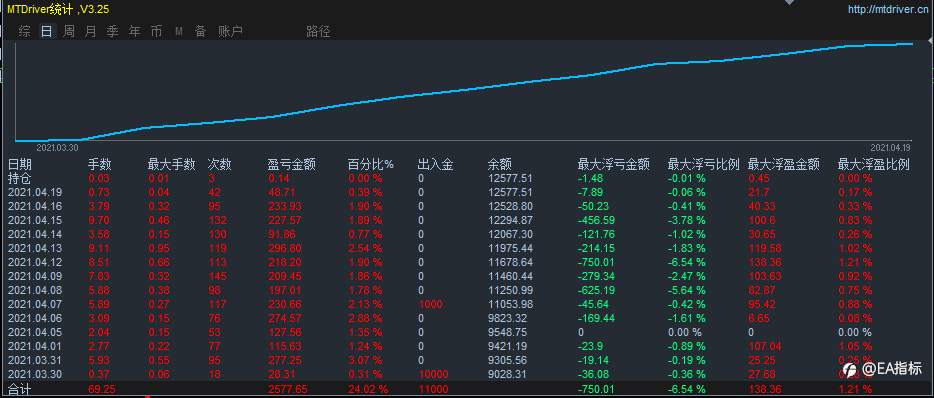The width and height of the screenshot is (934, 398).
Task: Open the 账户 account tab
Action: 231,32
